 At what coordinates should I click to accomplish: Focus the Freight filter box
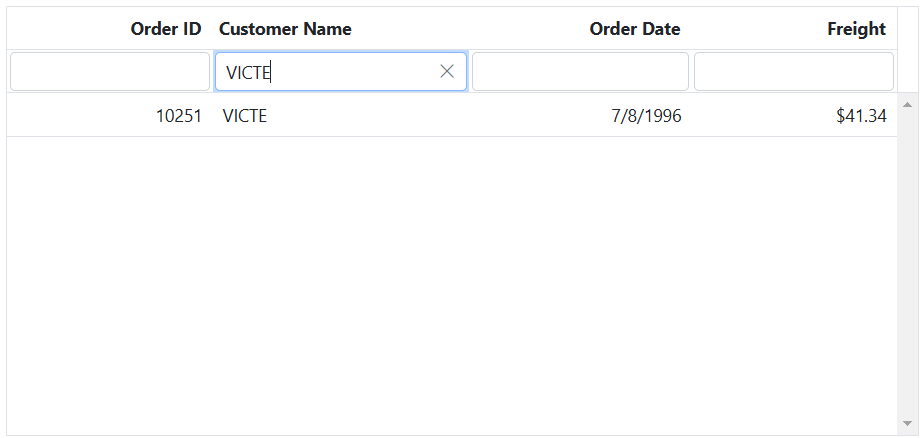tap(793, 72)
